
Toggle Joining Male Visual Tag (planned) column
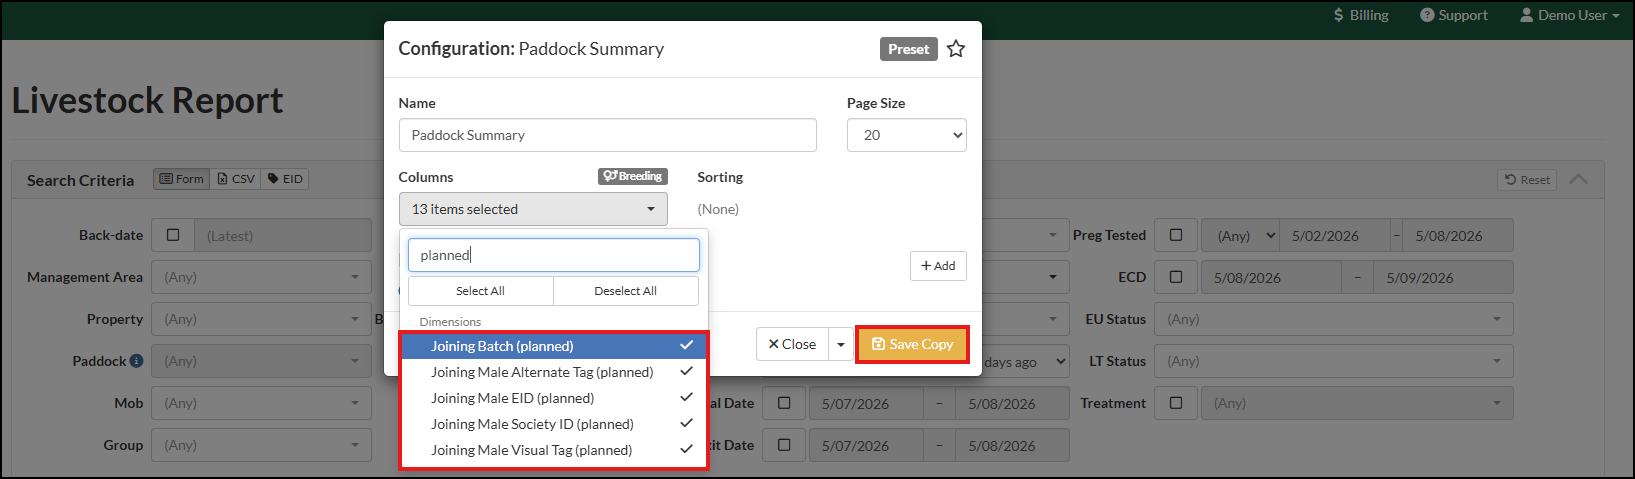coord(554,450)
